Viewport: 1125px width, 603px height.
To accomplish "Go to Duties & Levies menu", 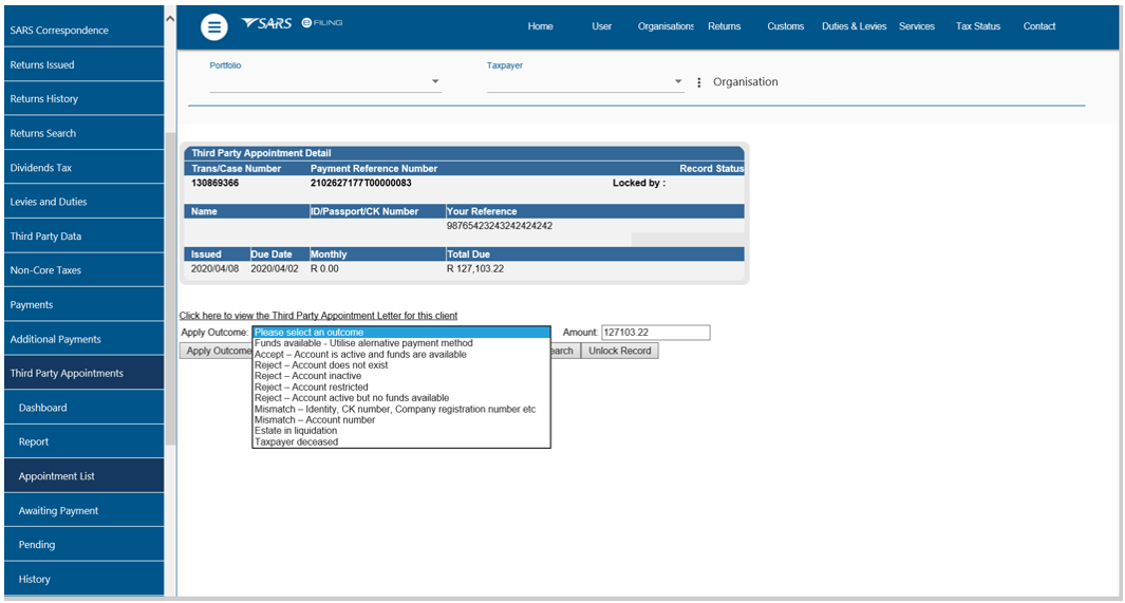I will pos(853,27).
